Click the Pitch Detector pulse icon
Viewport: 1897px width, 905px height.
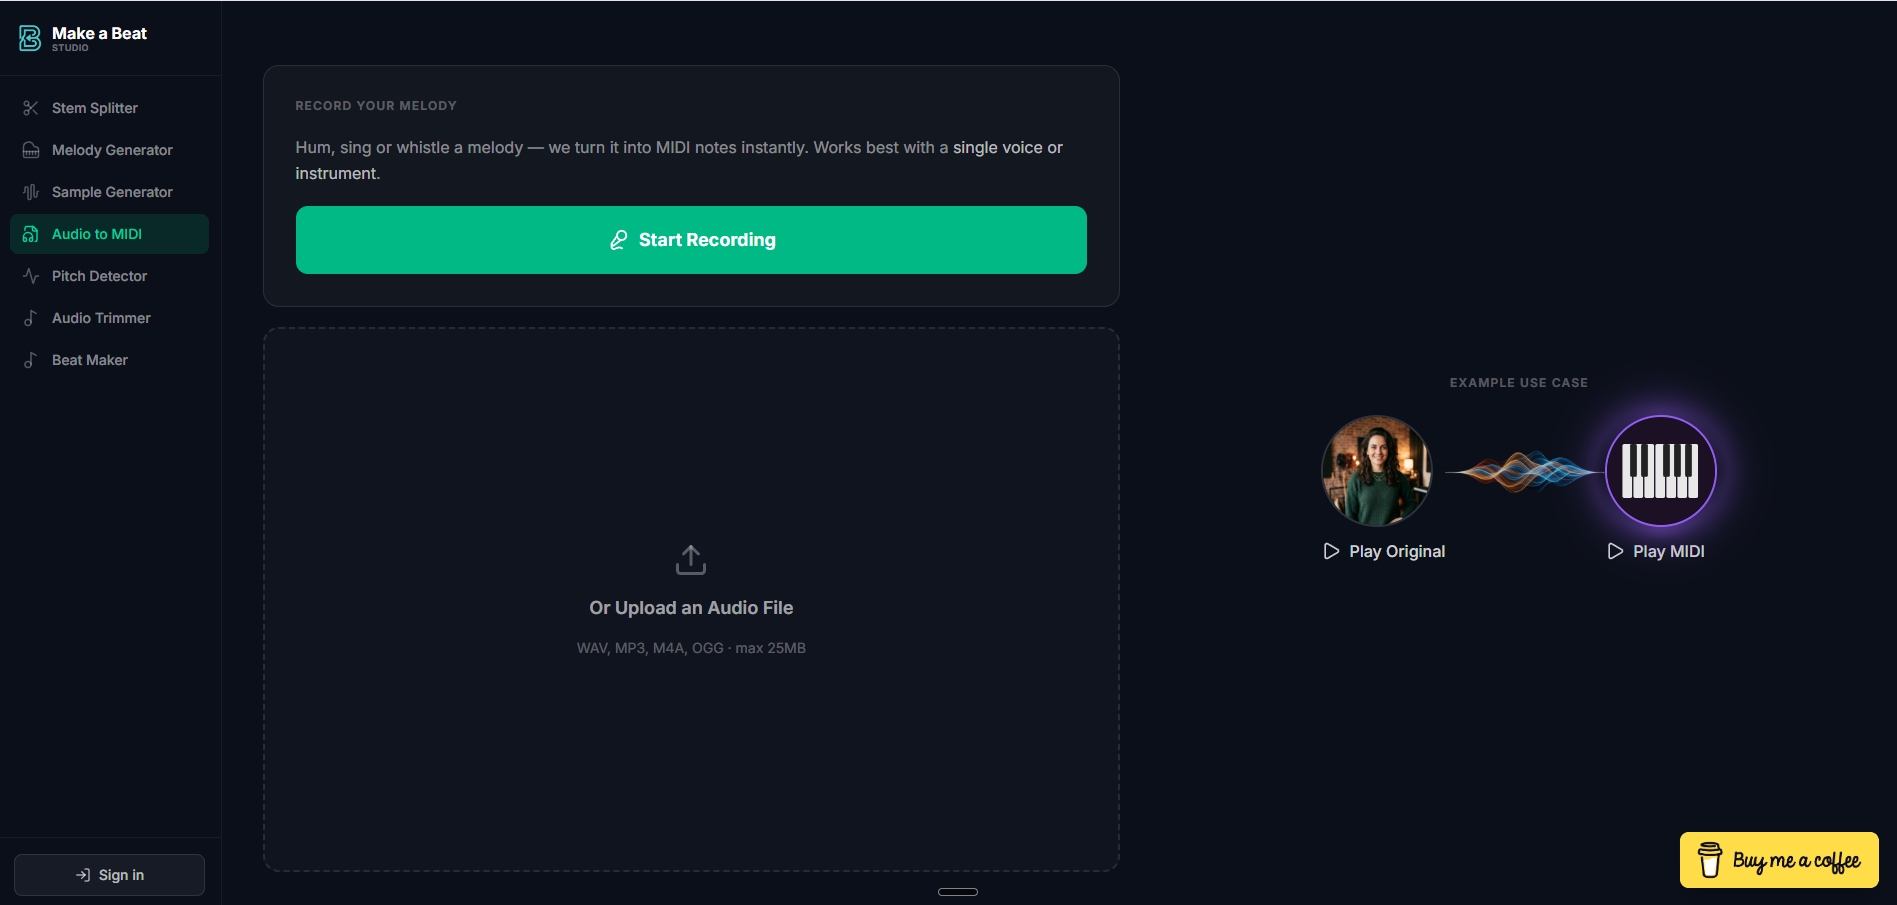tap(31, 276)
